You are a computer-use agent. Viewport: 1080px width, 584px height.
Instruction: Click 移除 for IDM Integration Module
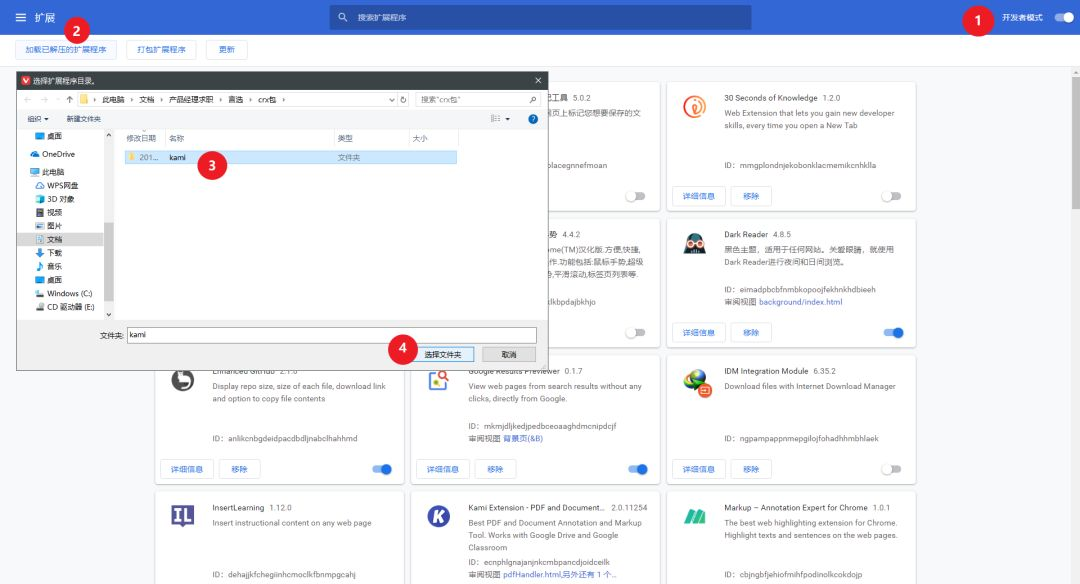pos(751,469)
